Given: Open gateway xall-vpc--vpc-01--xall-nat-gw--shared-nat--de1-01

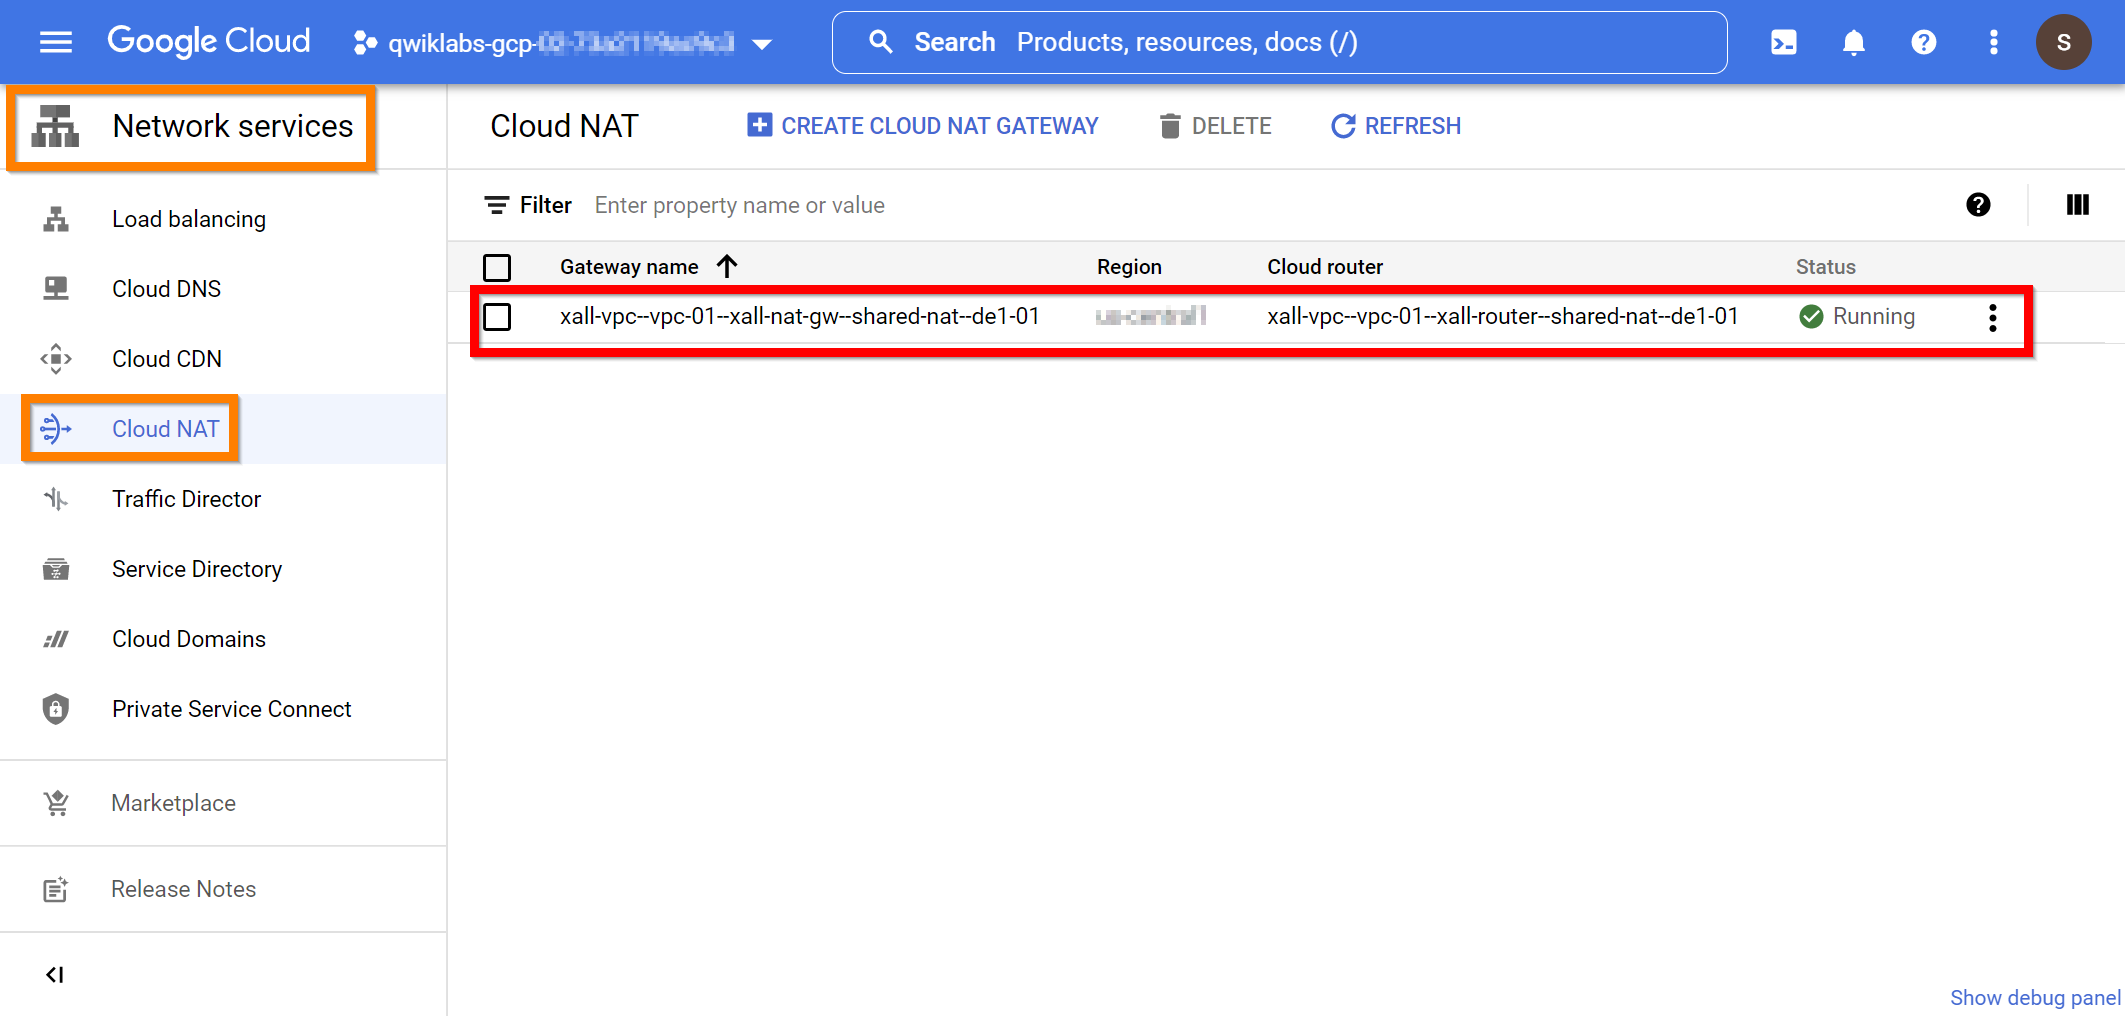Looking at the screenshot, I should tap(800, 317).
